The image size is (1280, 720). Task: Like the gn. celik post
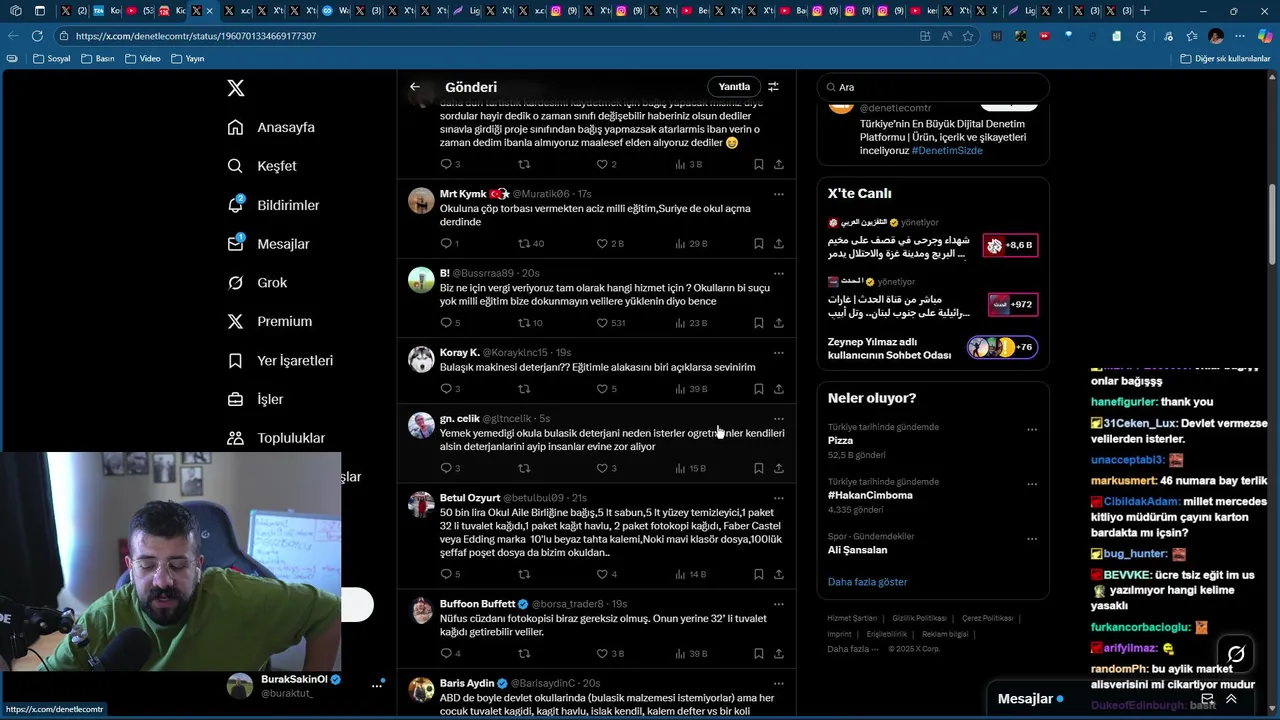click(607, 468)
